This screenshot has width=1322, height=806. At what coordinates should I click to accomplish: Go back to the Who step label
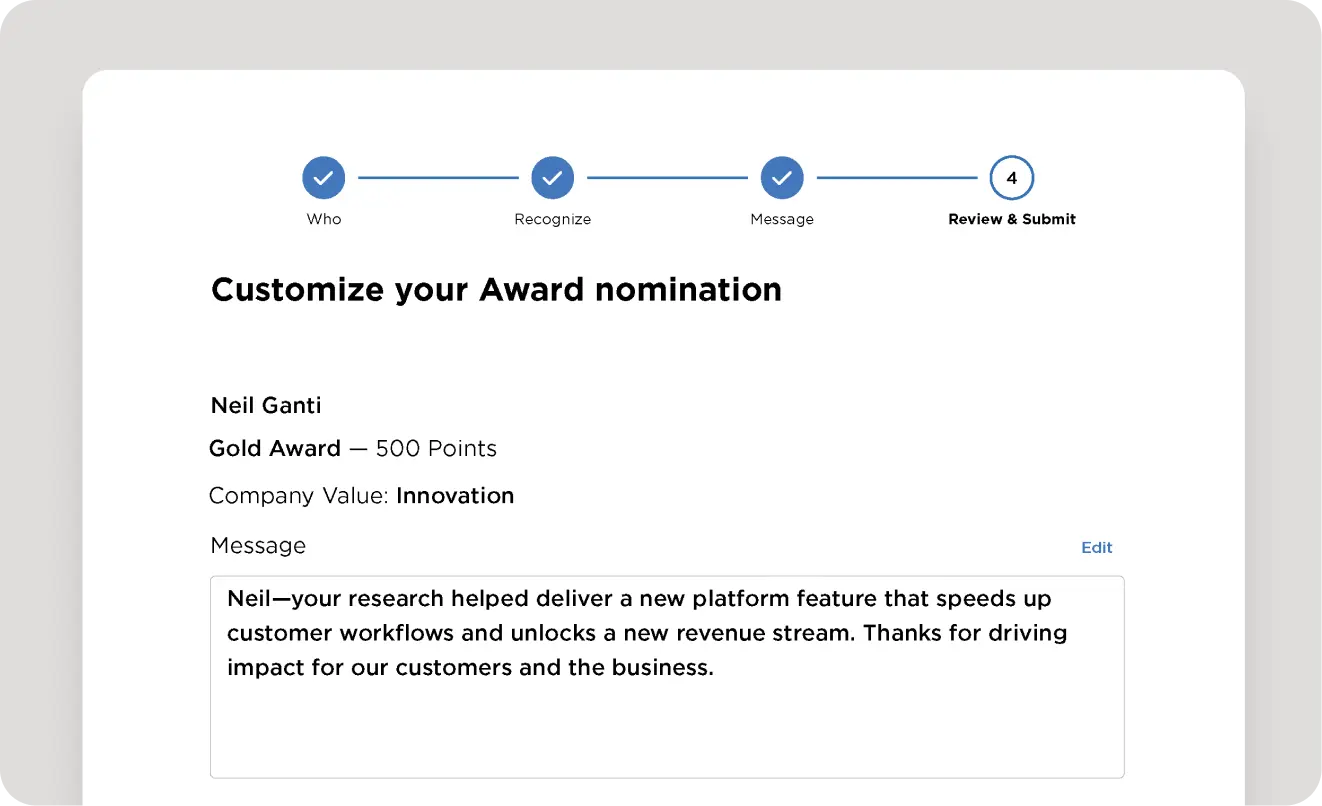pos(324,219)
